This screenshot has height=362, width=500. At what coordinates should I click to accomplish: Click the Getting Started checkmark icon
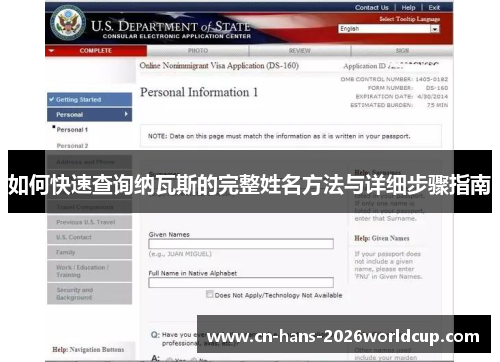(52, 99)
